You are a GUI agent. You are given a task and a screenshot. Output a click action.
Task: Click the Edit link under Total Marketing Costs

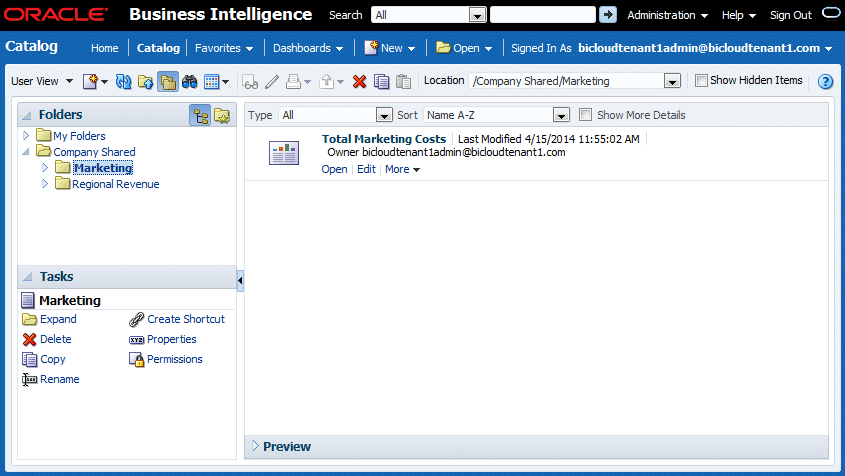[366, 169]
